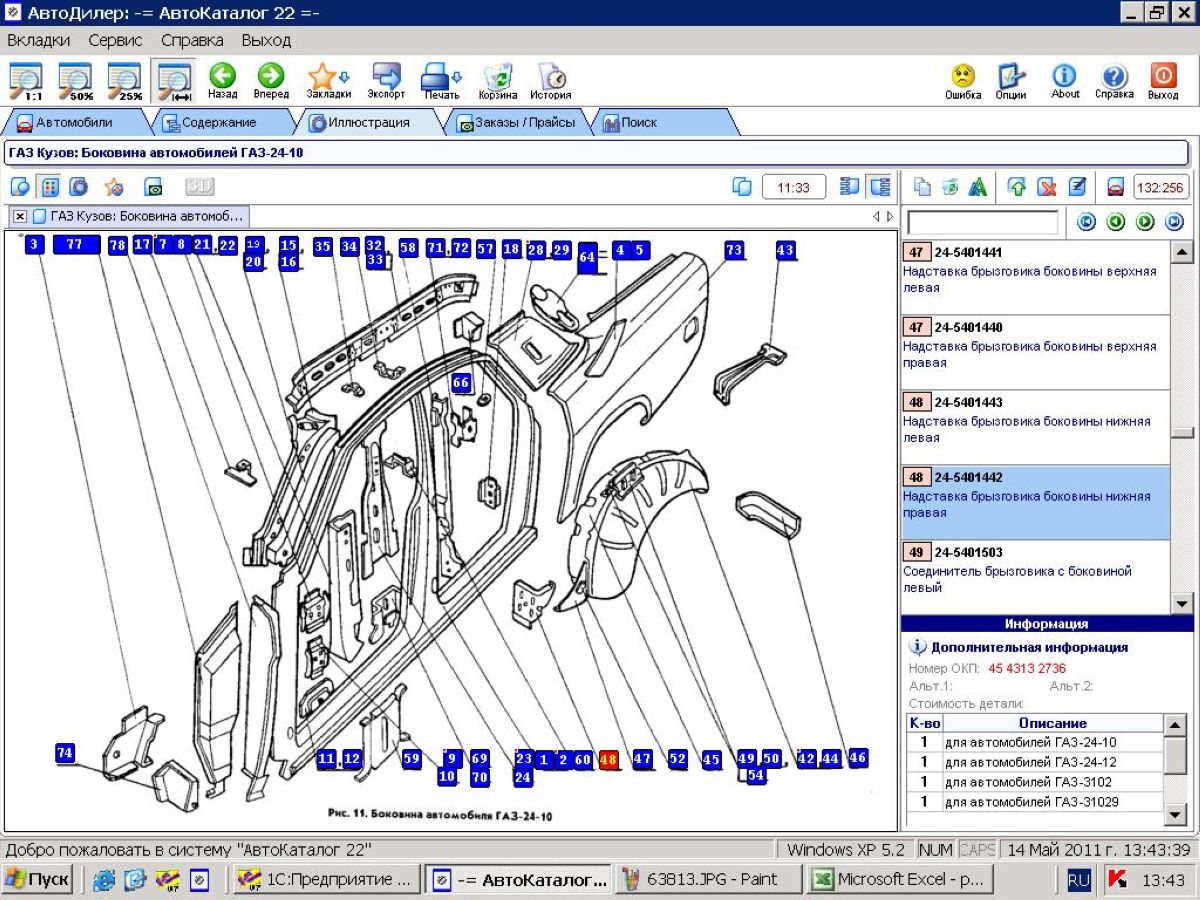The width and height of the screenshot is (1200, 900).
Task: Jump to the first part with navigation button
Action: tap(1086, 222)
